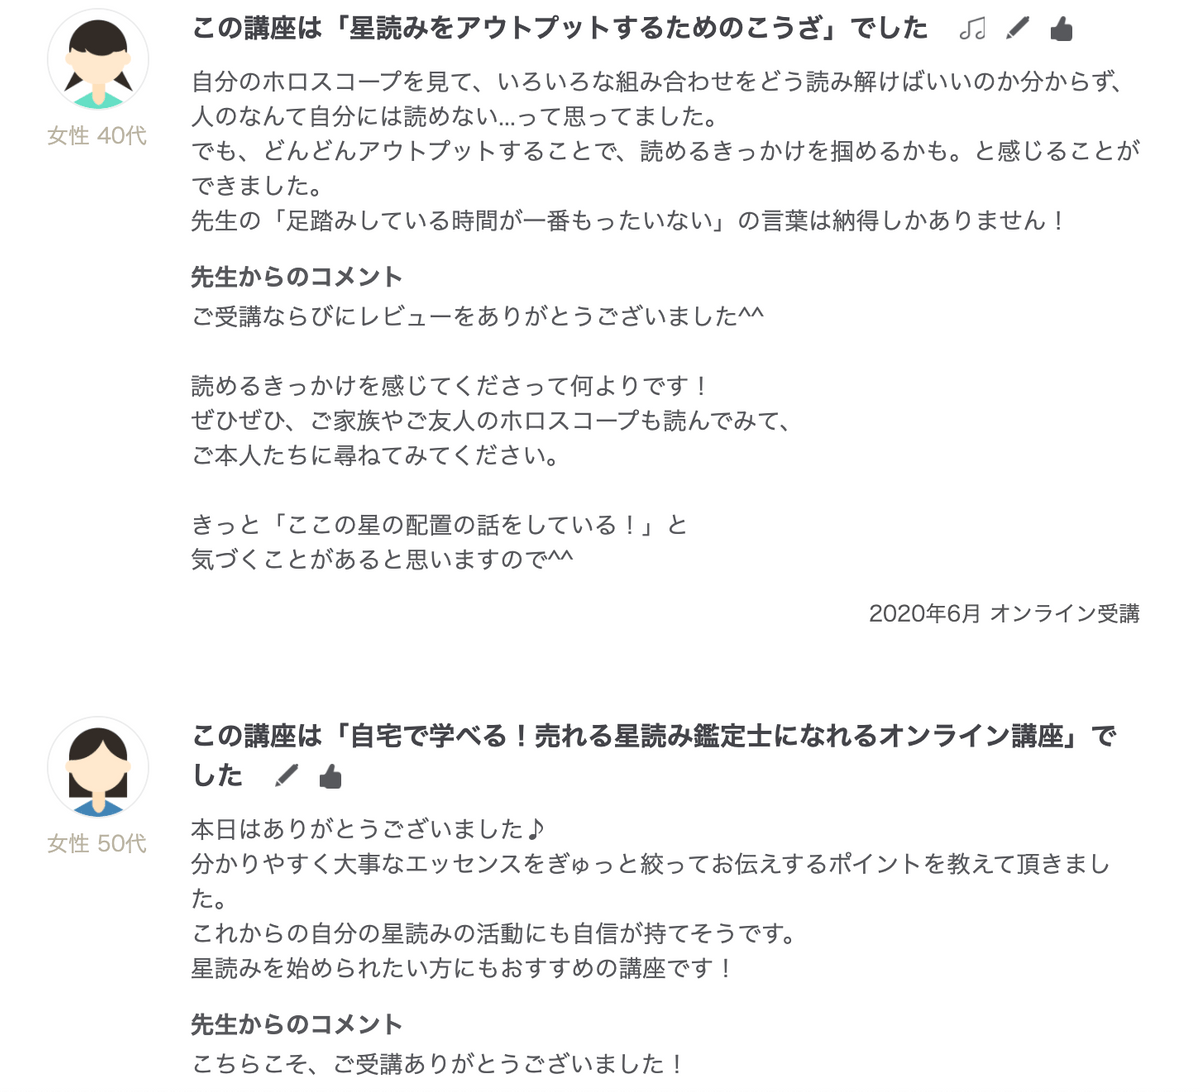Select the 女性 50代 label

tap(97, 843)
